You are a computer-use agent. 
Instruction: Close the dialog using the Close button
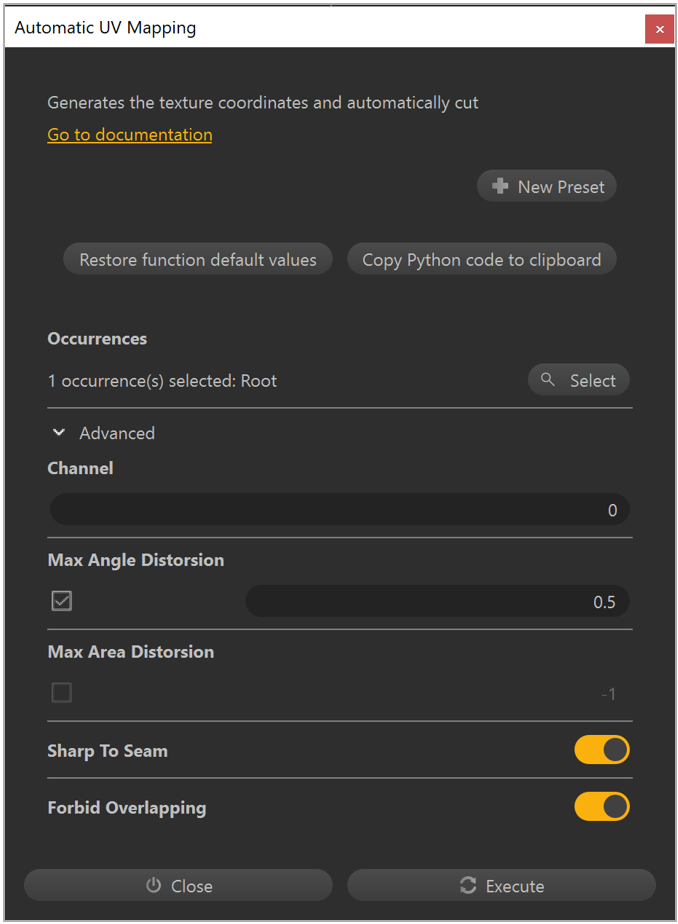[x=177, y=885]
